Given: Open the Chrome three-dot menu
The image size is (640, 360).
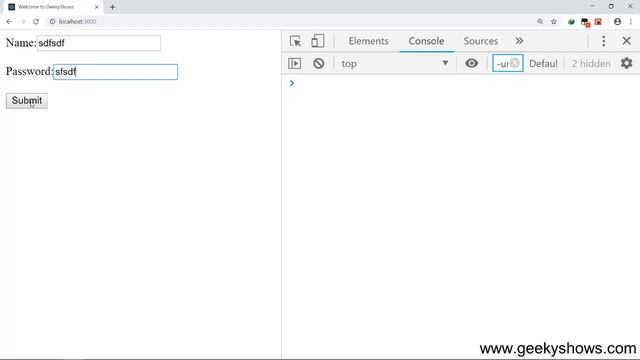Looking at the screenshot, I should (631, 22).
